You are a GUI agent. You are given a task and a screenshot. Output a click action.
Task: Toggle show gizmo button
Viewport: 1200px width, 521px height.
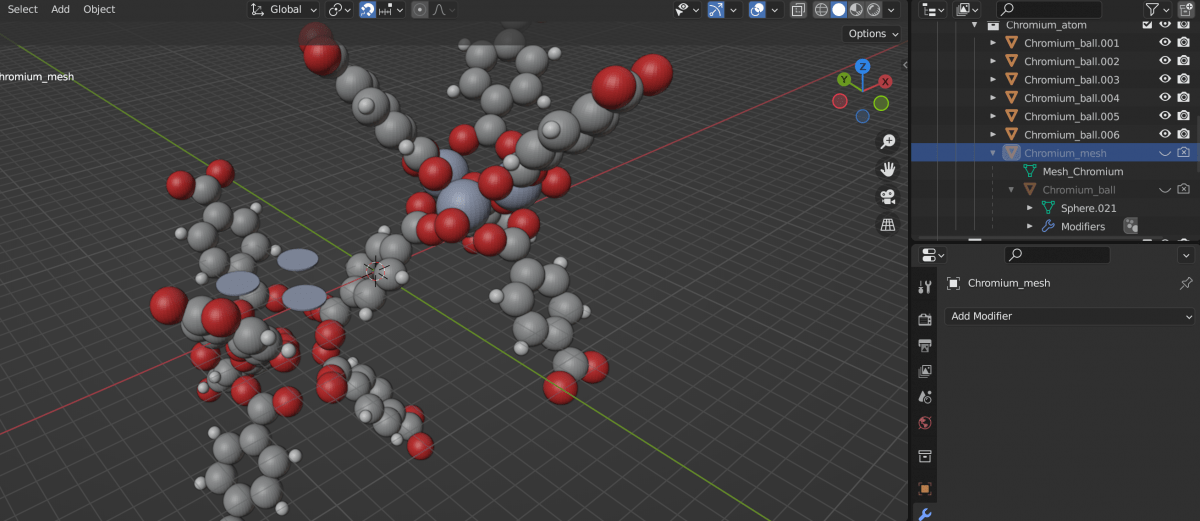click(716, 9)
